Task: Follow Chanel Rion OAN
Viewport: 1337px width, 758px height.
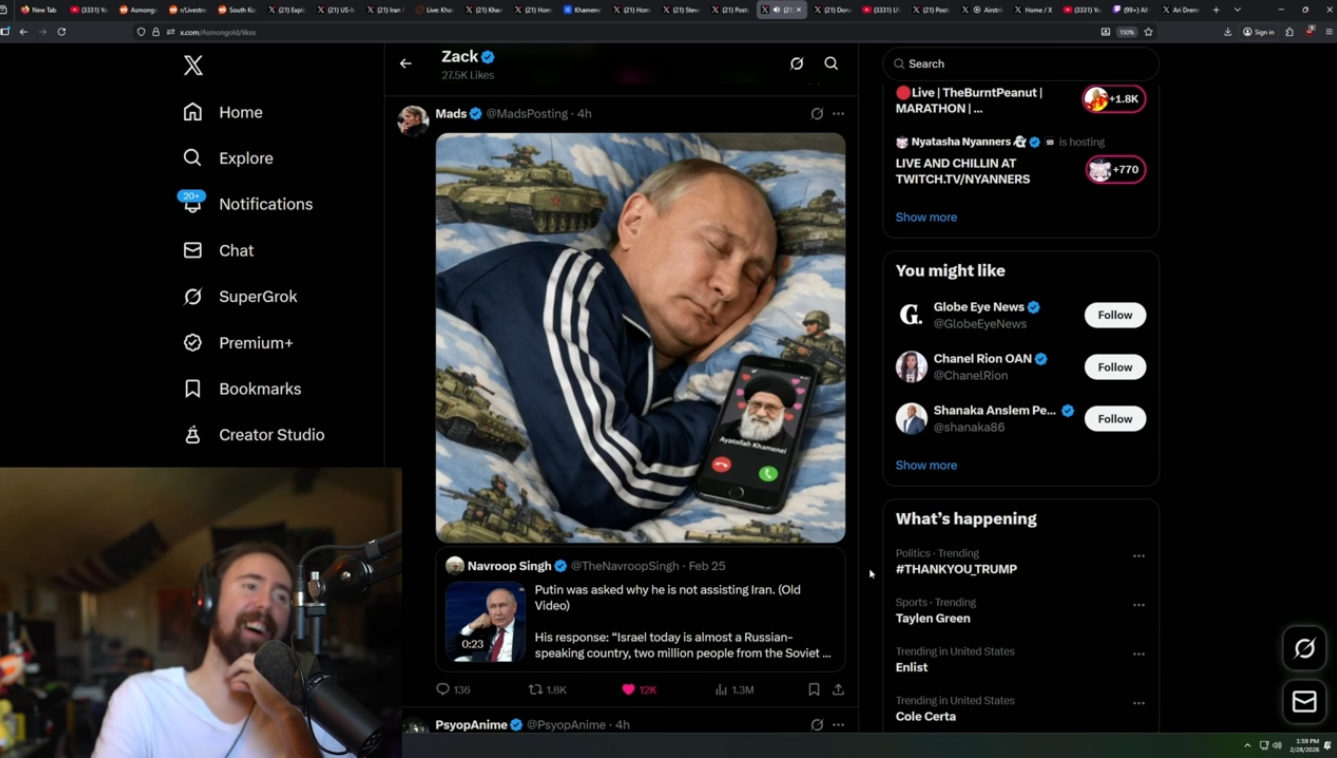Action: [x=1115, y=367]
